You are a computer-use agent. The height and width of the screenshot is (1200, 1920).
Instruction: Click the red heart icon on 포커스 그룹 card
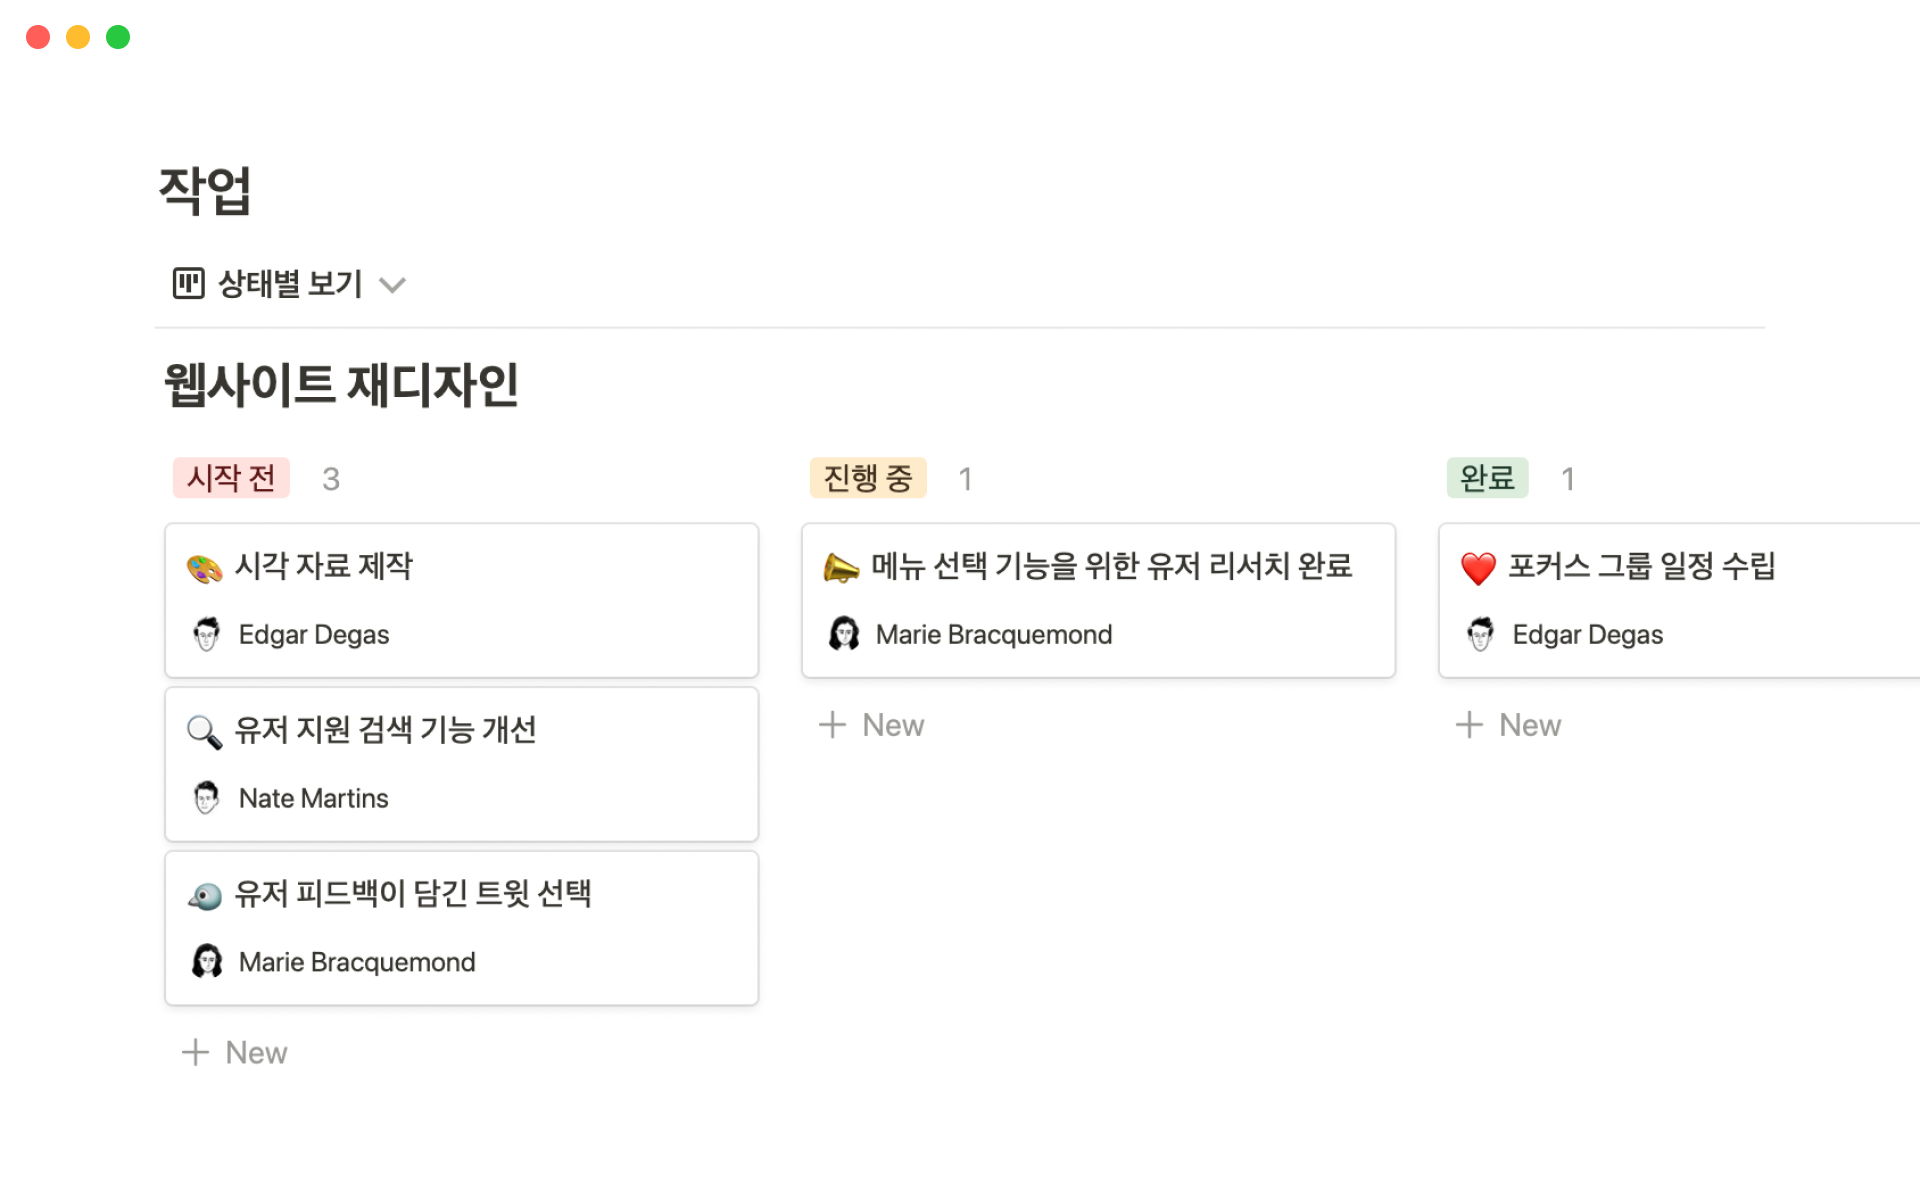[1478, 568]
